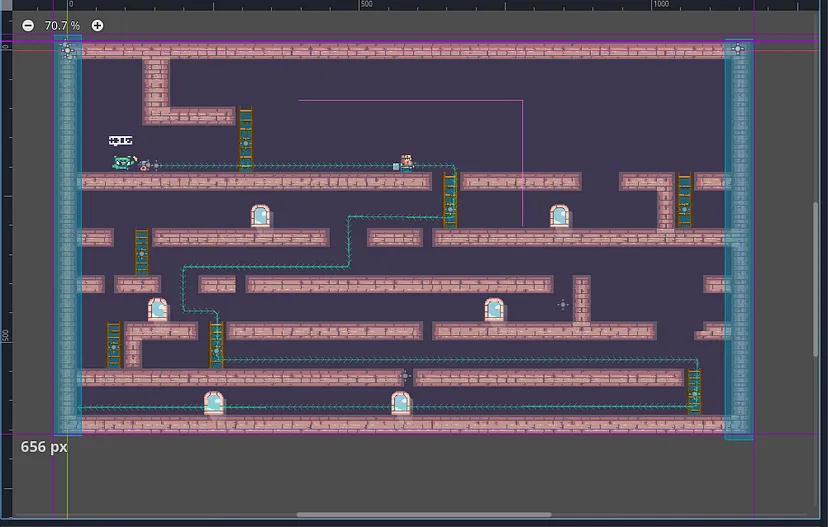Screen dimensions: 828x527
Task: Click the zoom out minus button
Action: coord(28,25)
